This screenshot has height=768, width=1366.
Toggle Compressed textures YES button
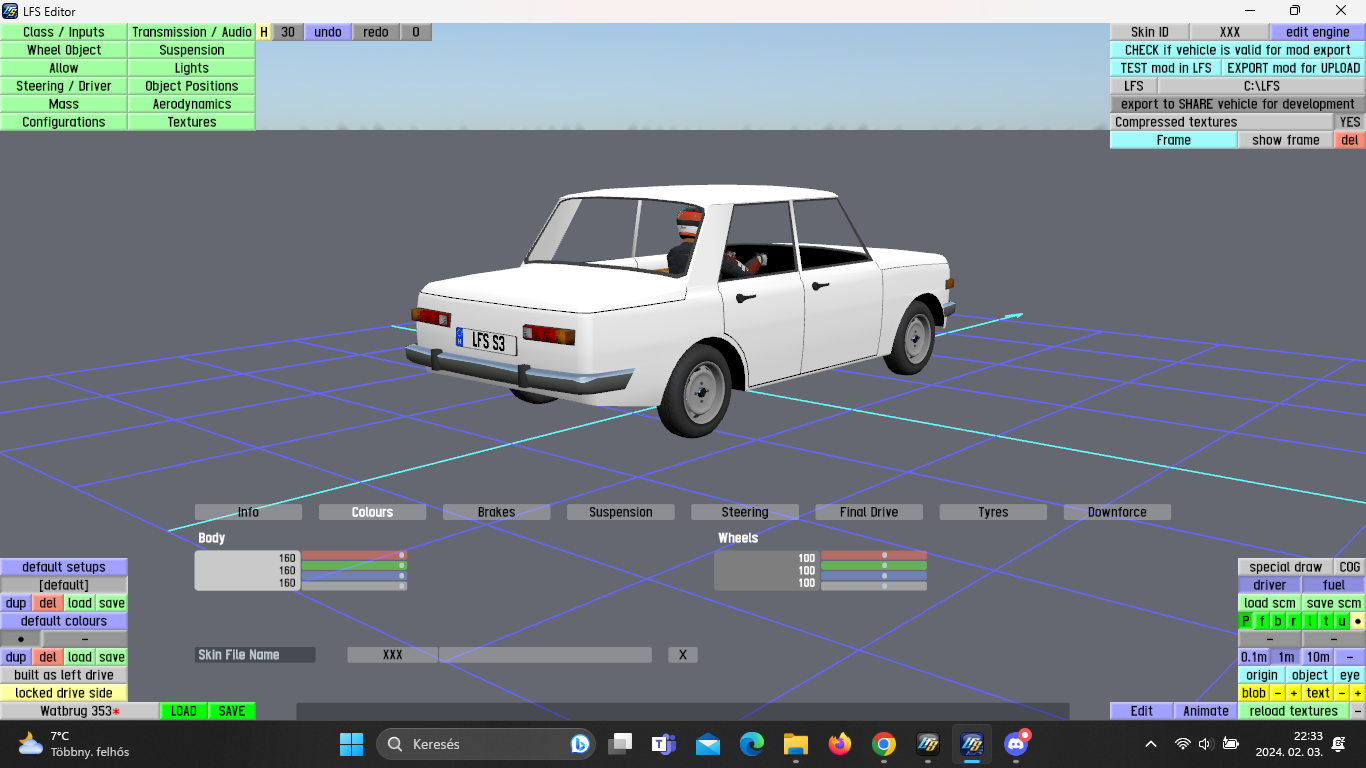tap(1350, 122)
